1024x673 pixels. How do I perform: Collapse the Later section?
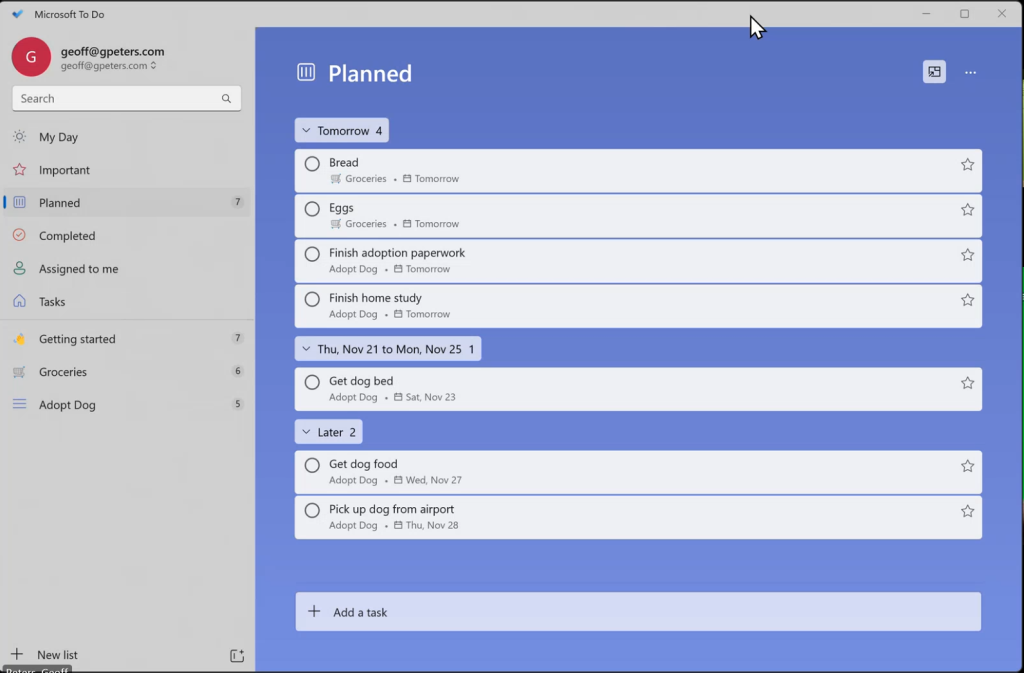pos(306,432)
